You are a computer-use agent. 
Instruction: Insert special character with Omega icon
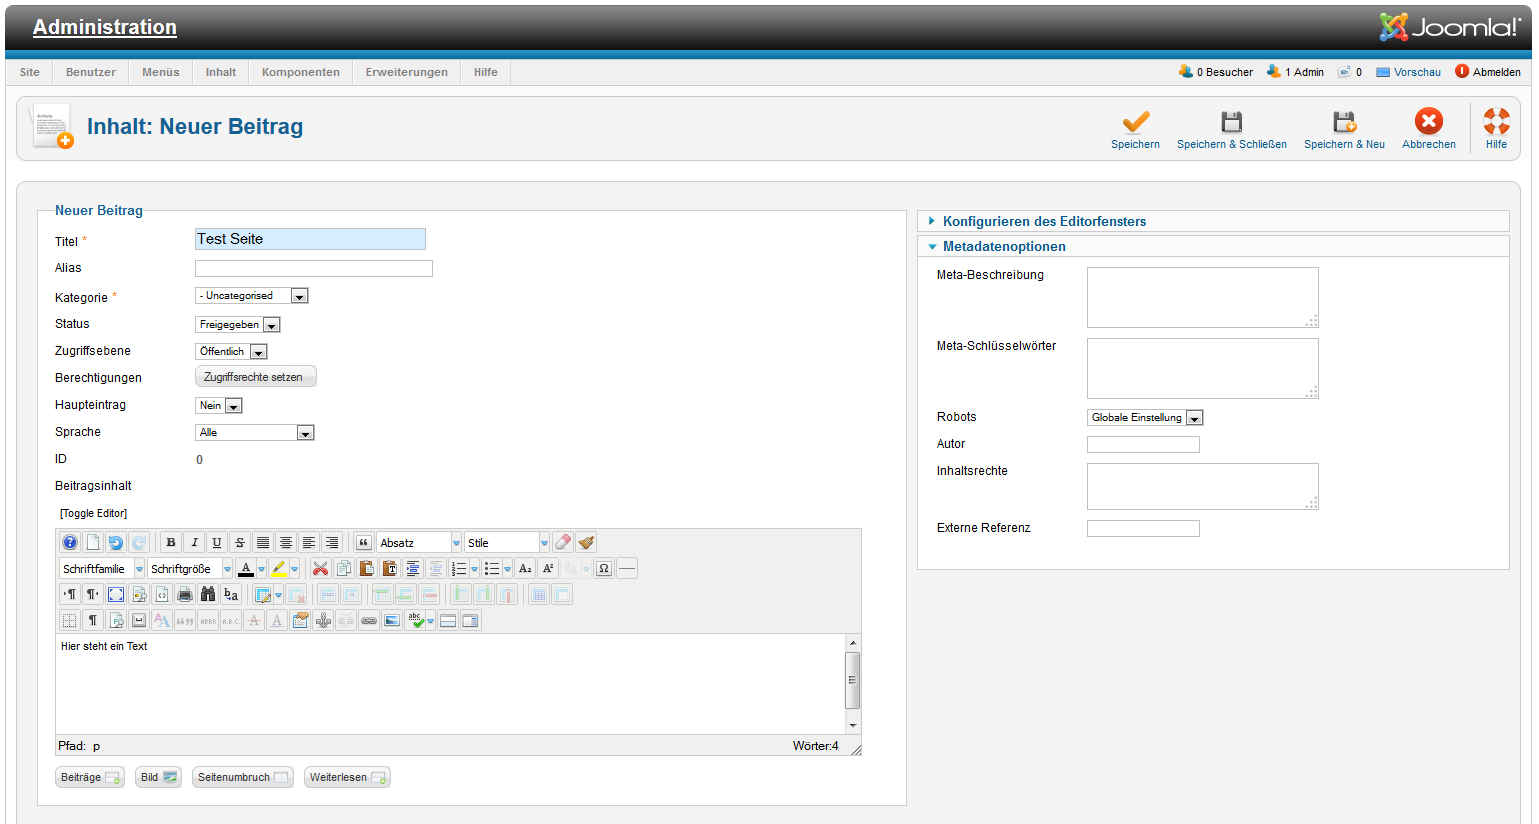(x=604, y=569)
